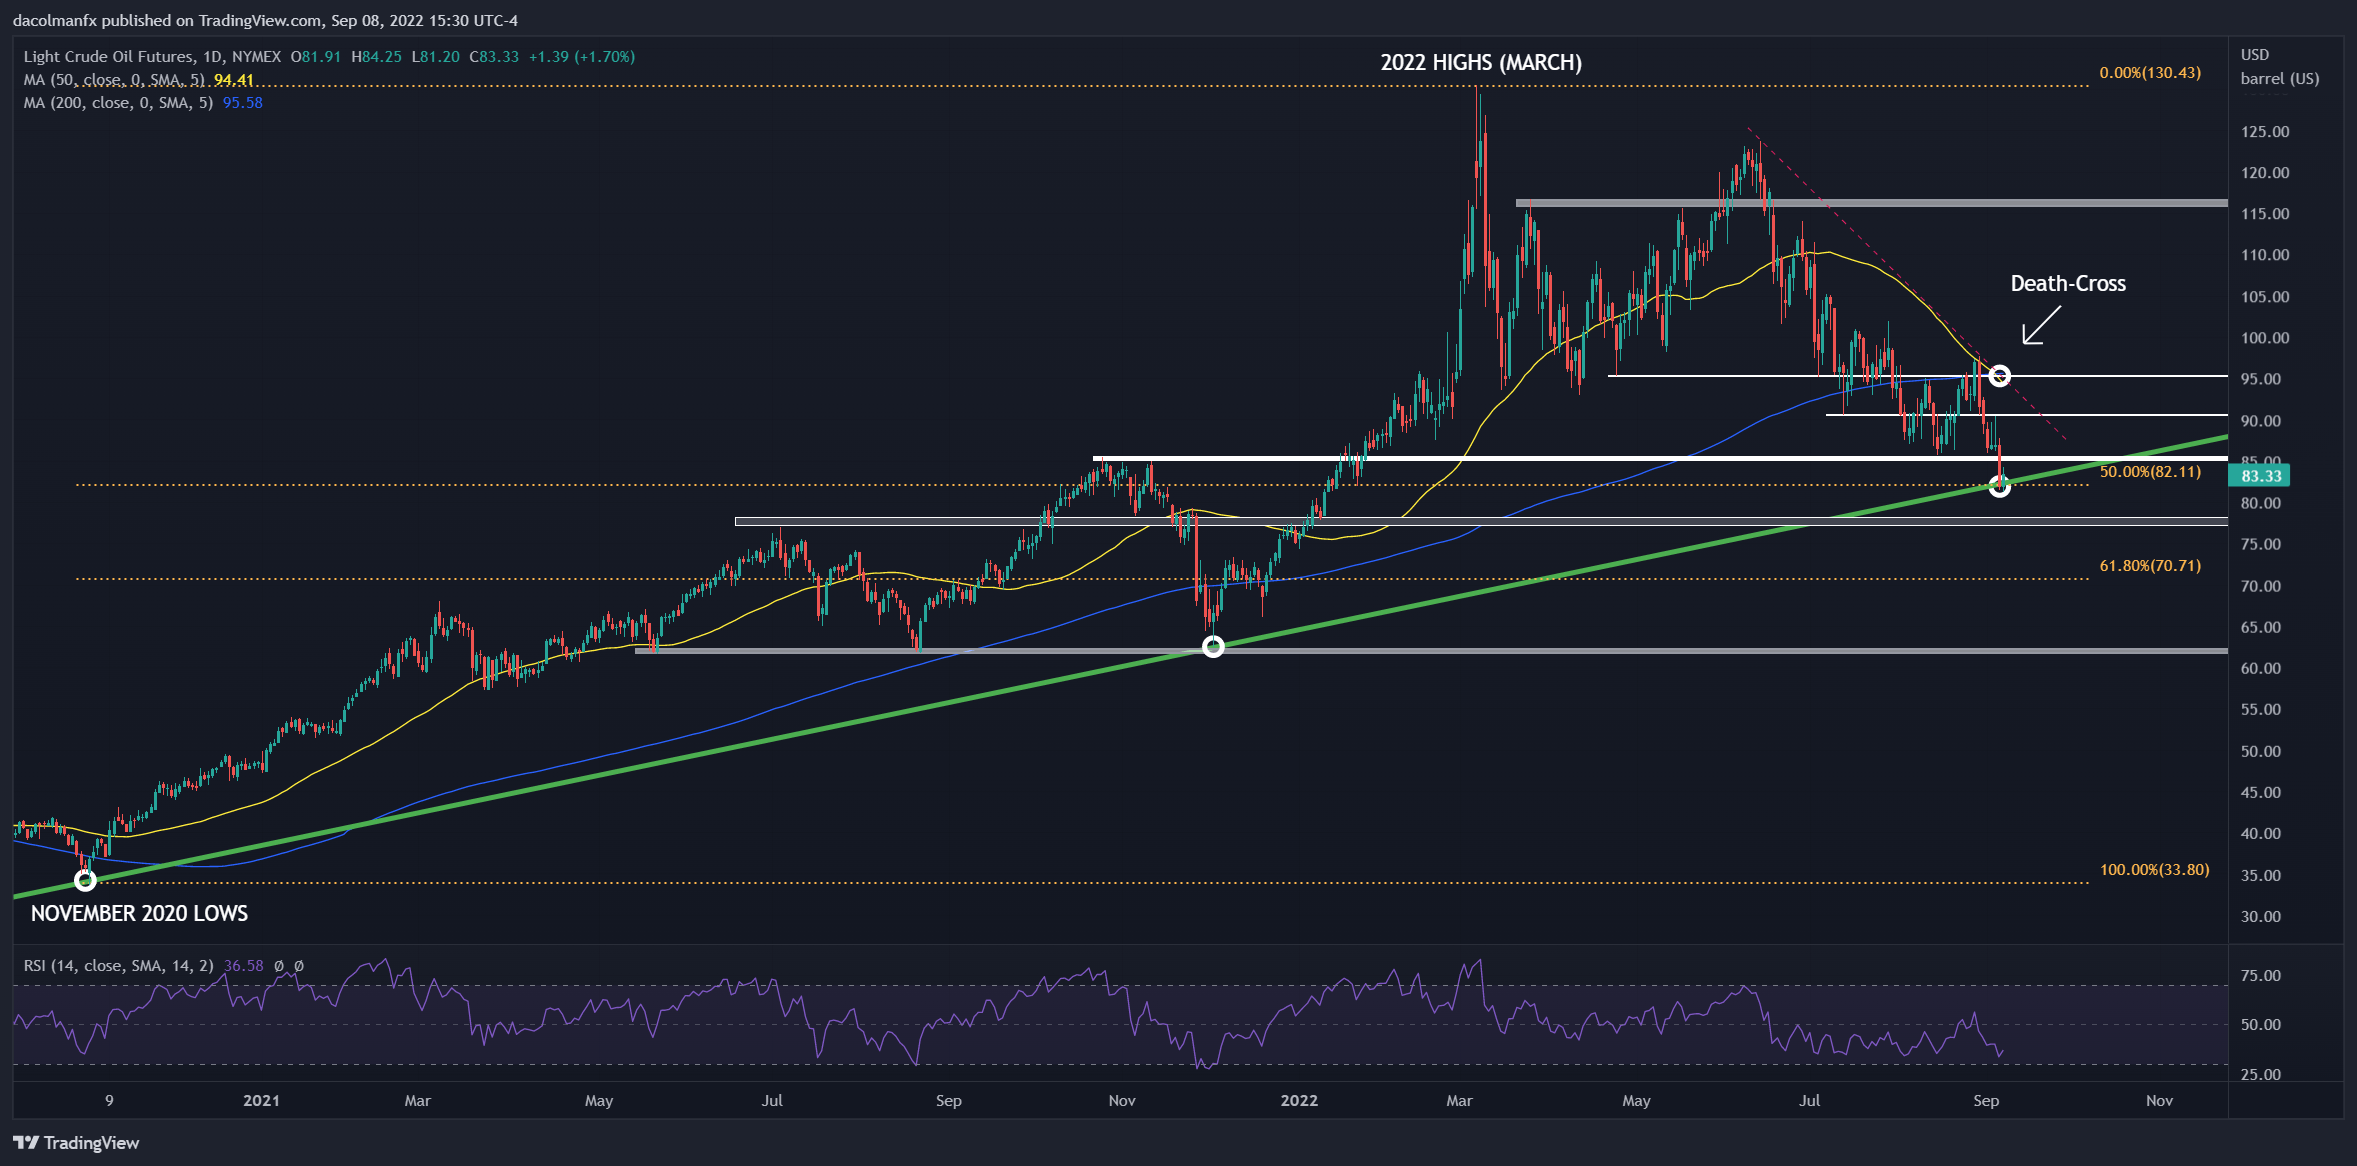This screenshot has height=1166, width=2357.
Task: Click the 30.00 price axis label
Action: pyautogui.click(x=2261, y=916)
